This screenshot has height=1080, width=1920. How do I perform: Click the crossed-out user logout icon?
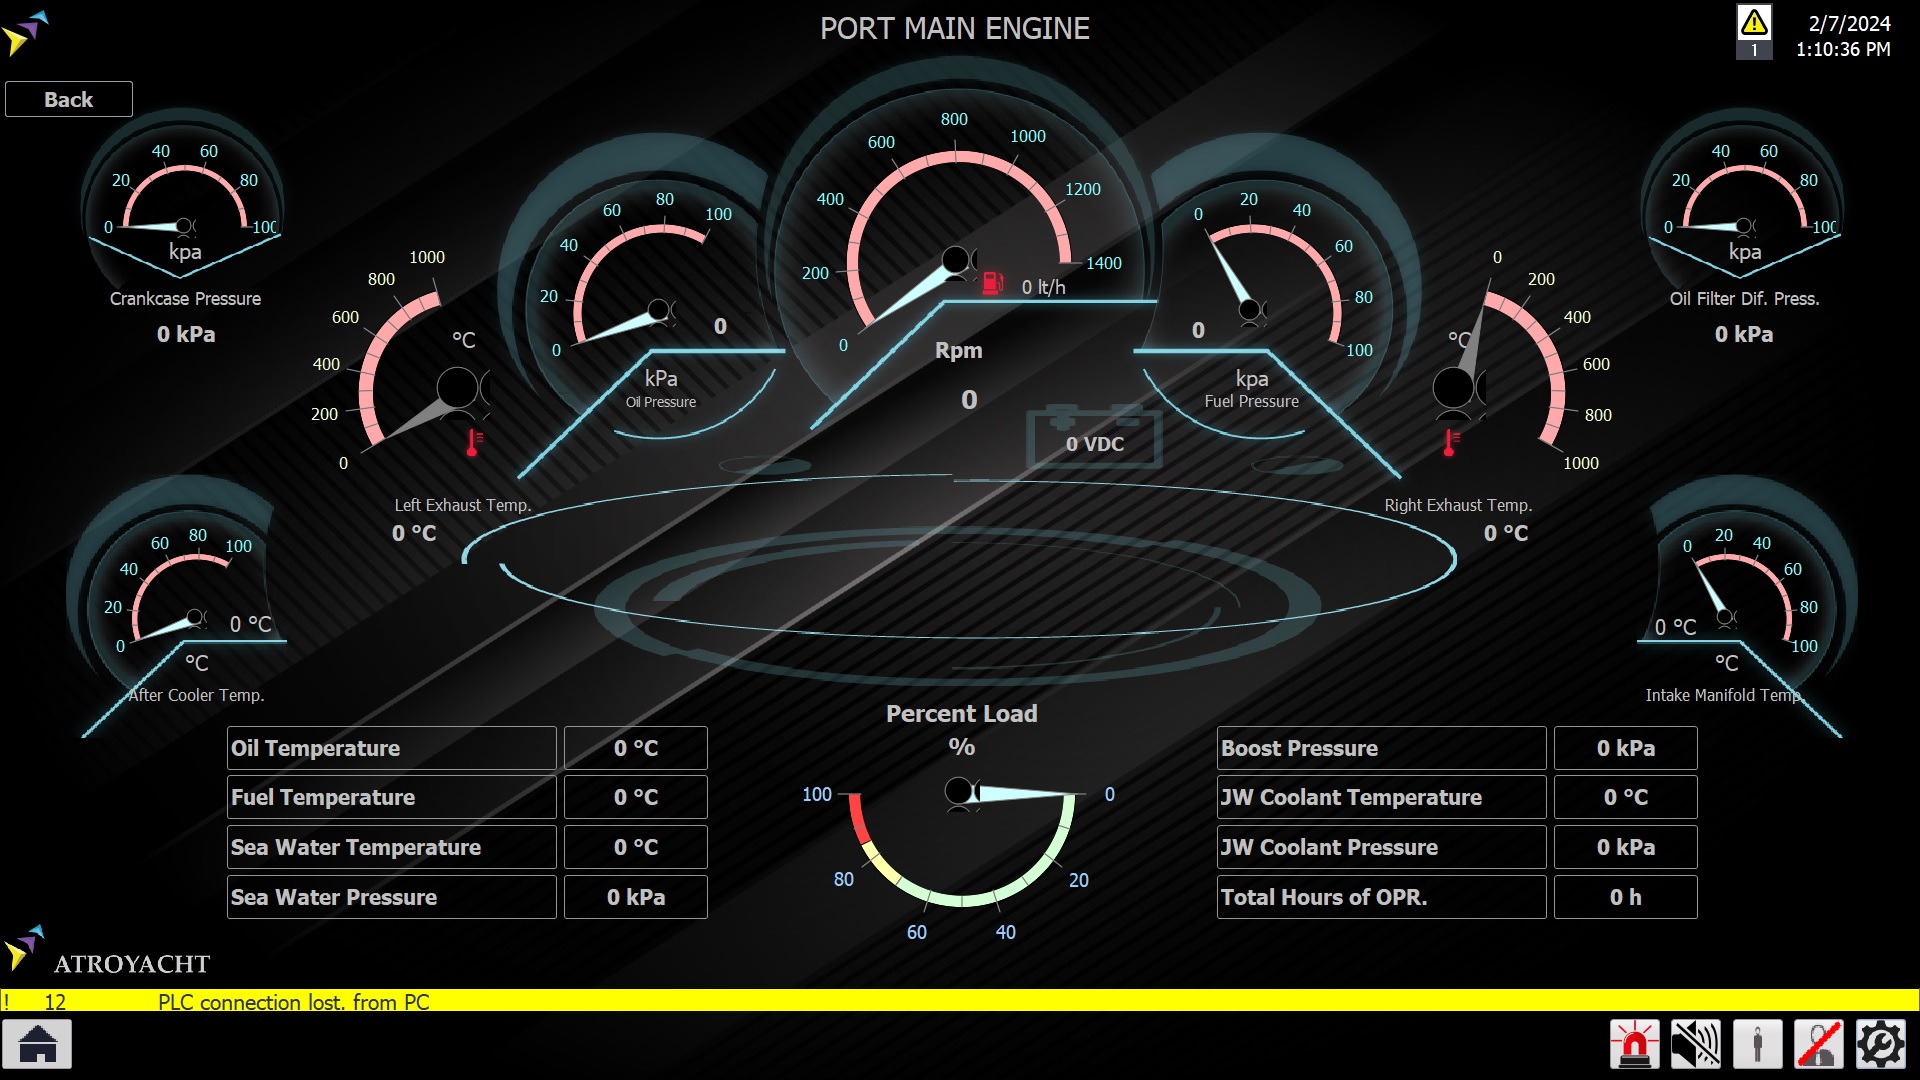tap(1819, 1044)
